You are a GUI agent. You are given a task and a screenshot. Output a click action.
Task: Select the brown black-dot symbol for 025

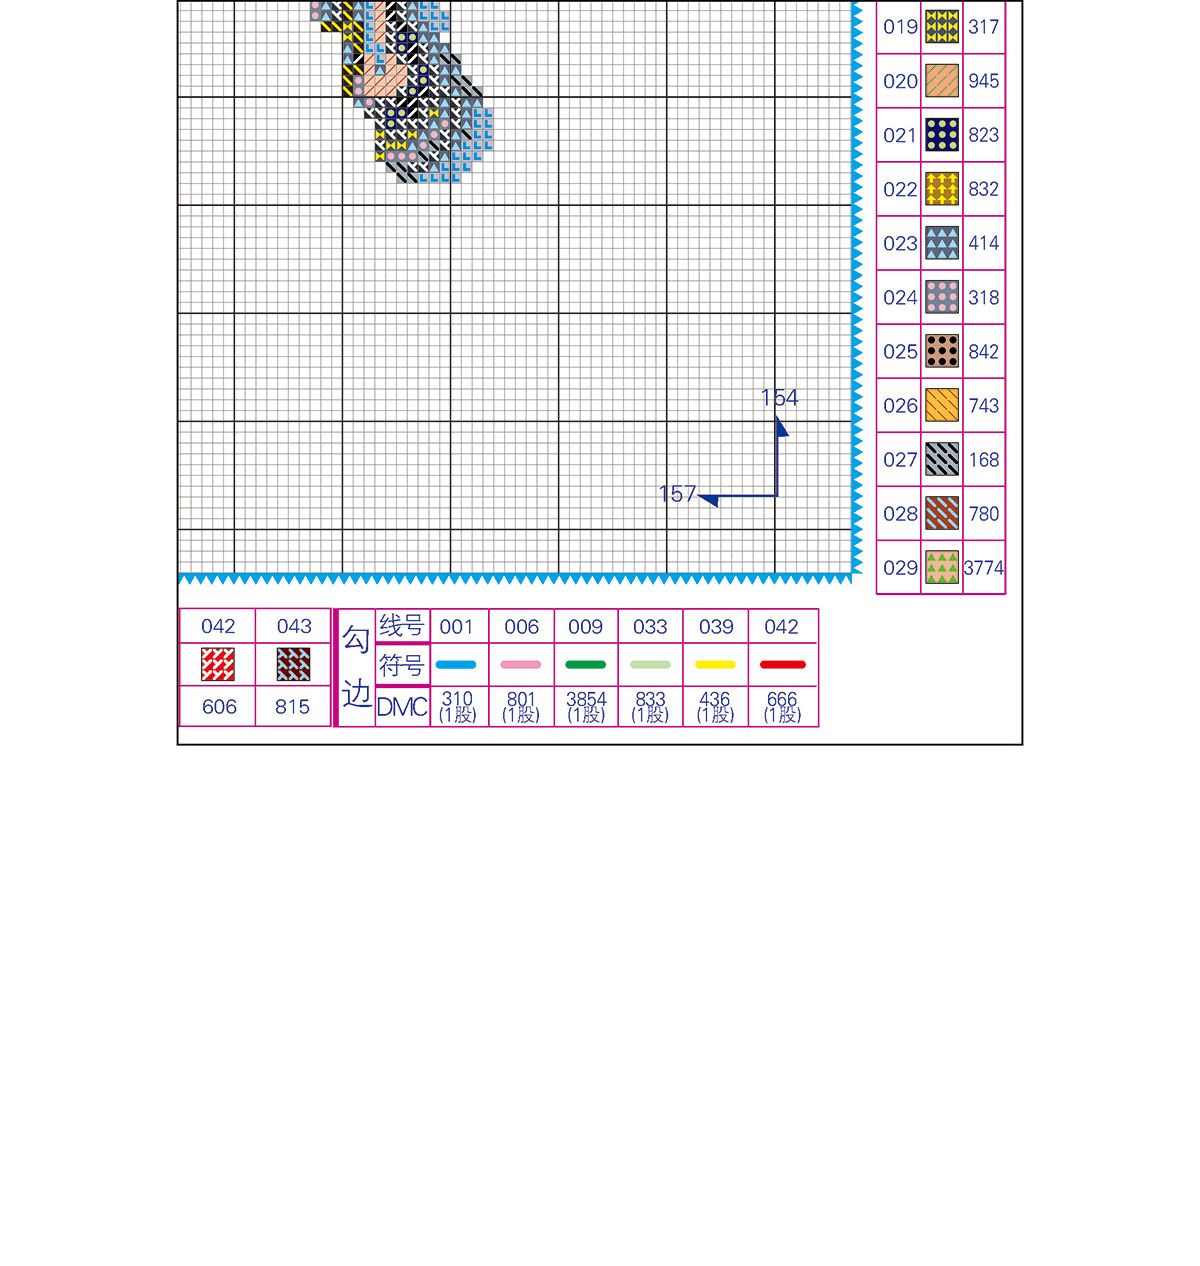(x=942, y=351)
